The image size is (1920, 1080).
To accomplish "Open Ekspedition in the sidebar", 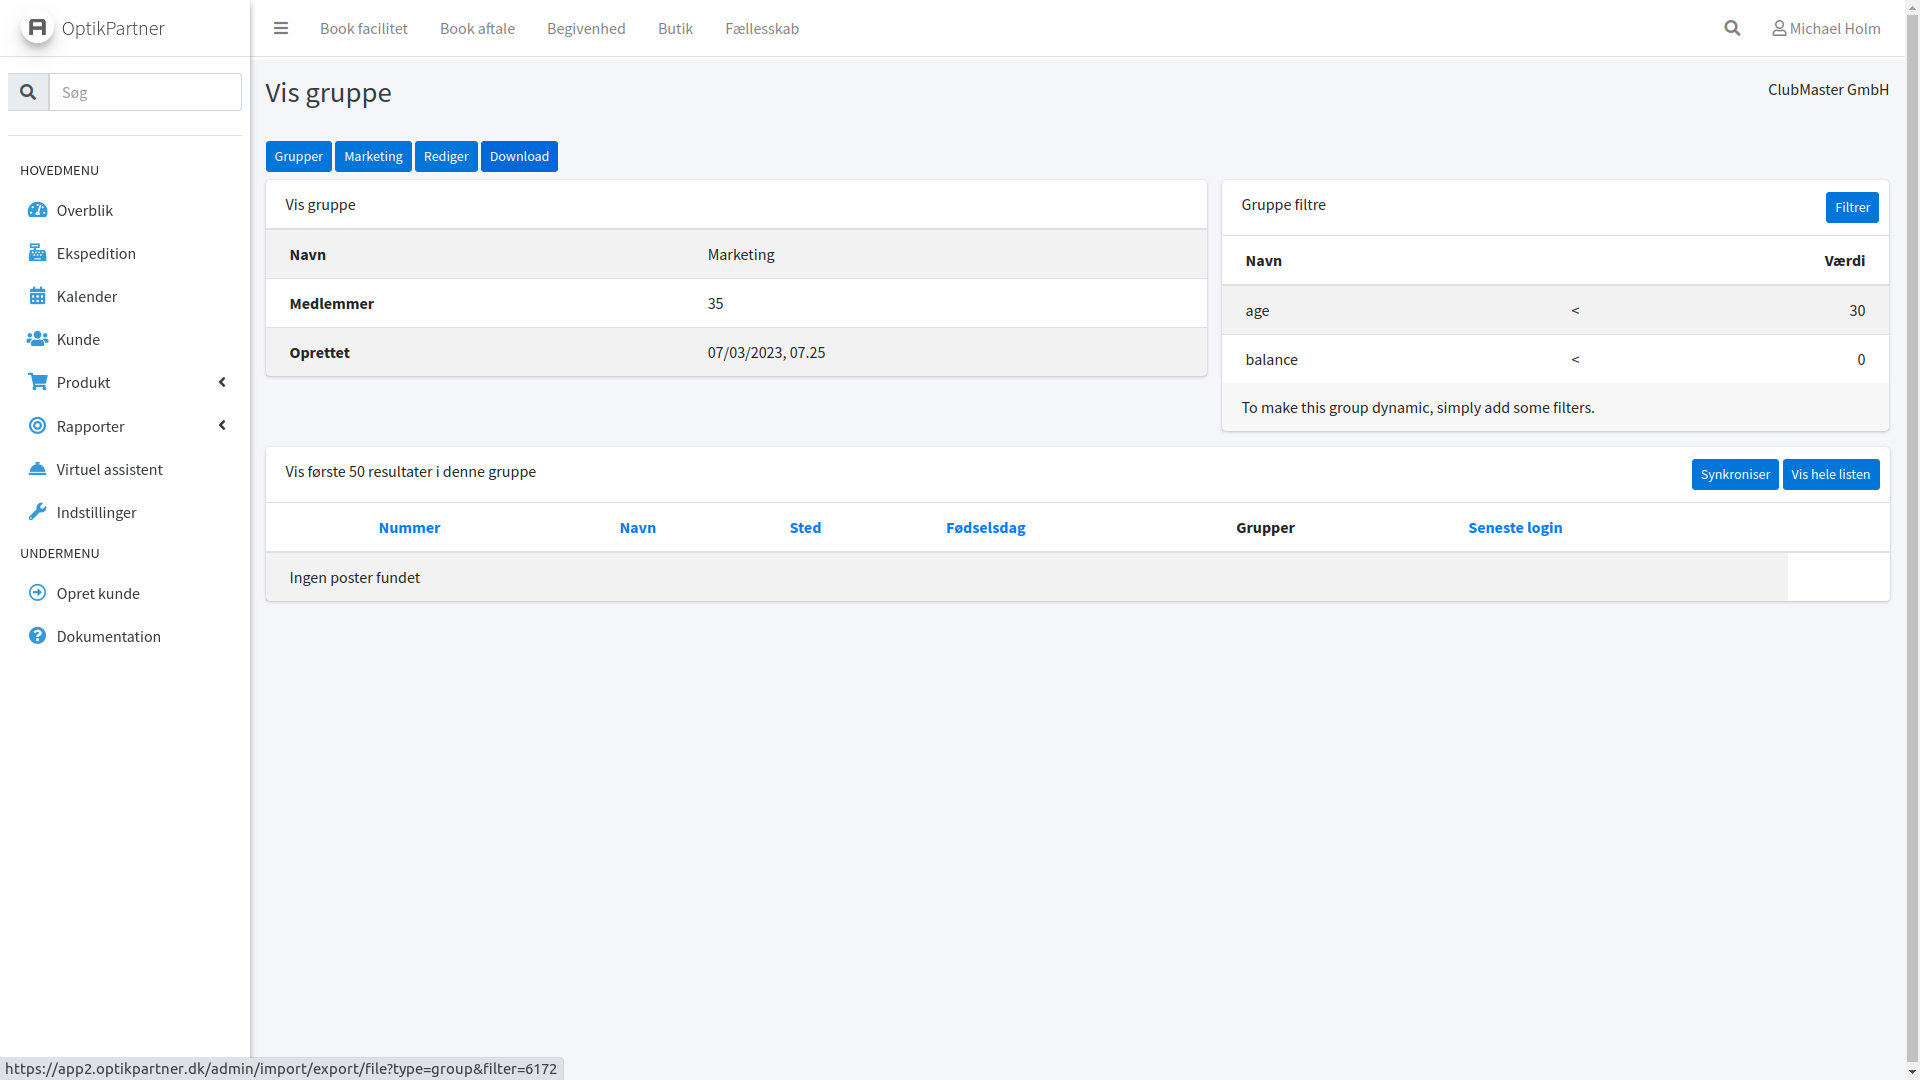I will coord(96,253).
